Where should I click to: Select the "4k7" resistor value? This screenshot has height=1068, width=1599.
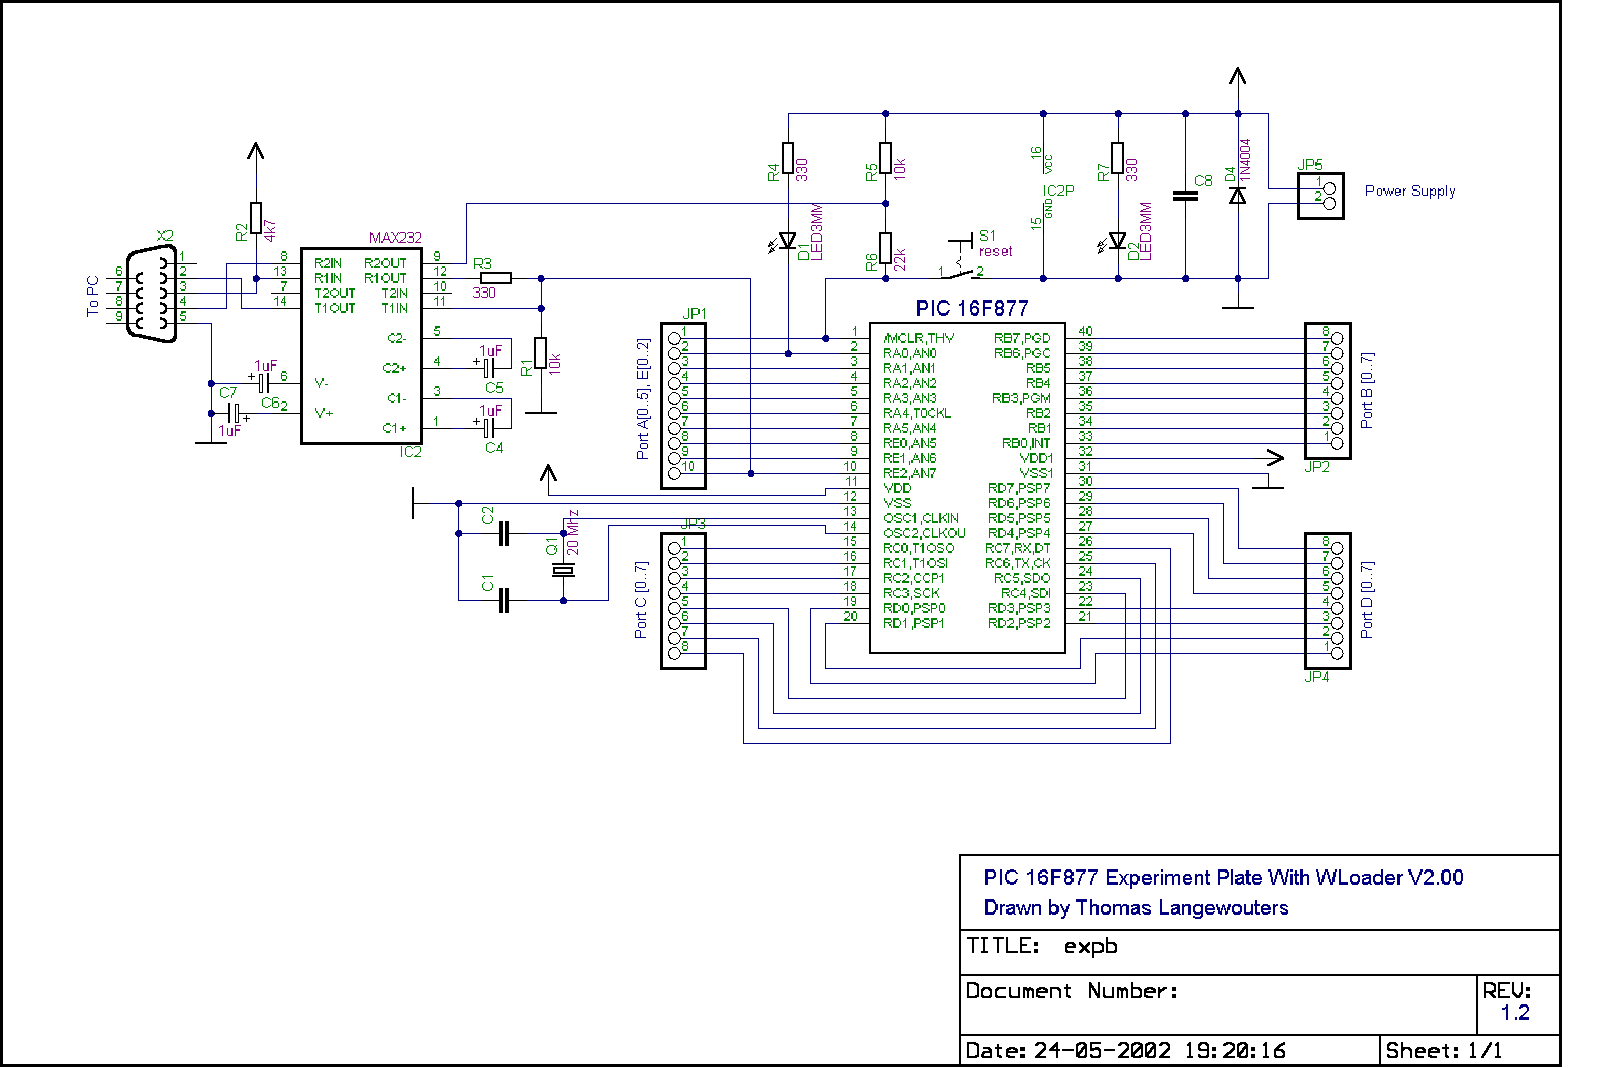270,230
